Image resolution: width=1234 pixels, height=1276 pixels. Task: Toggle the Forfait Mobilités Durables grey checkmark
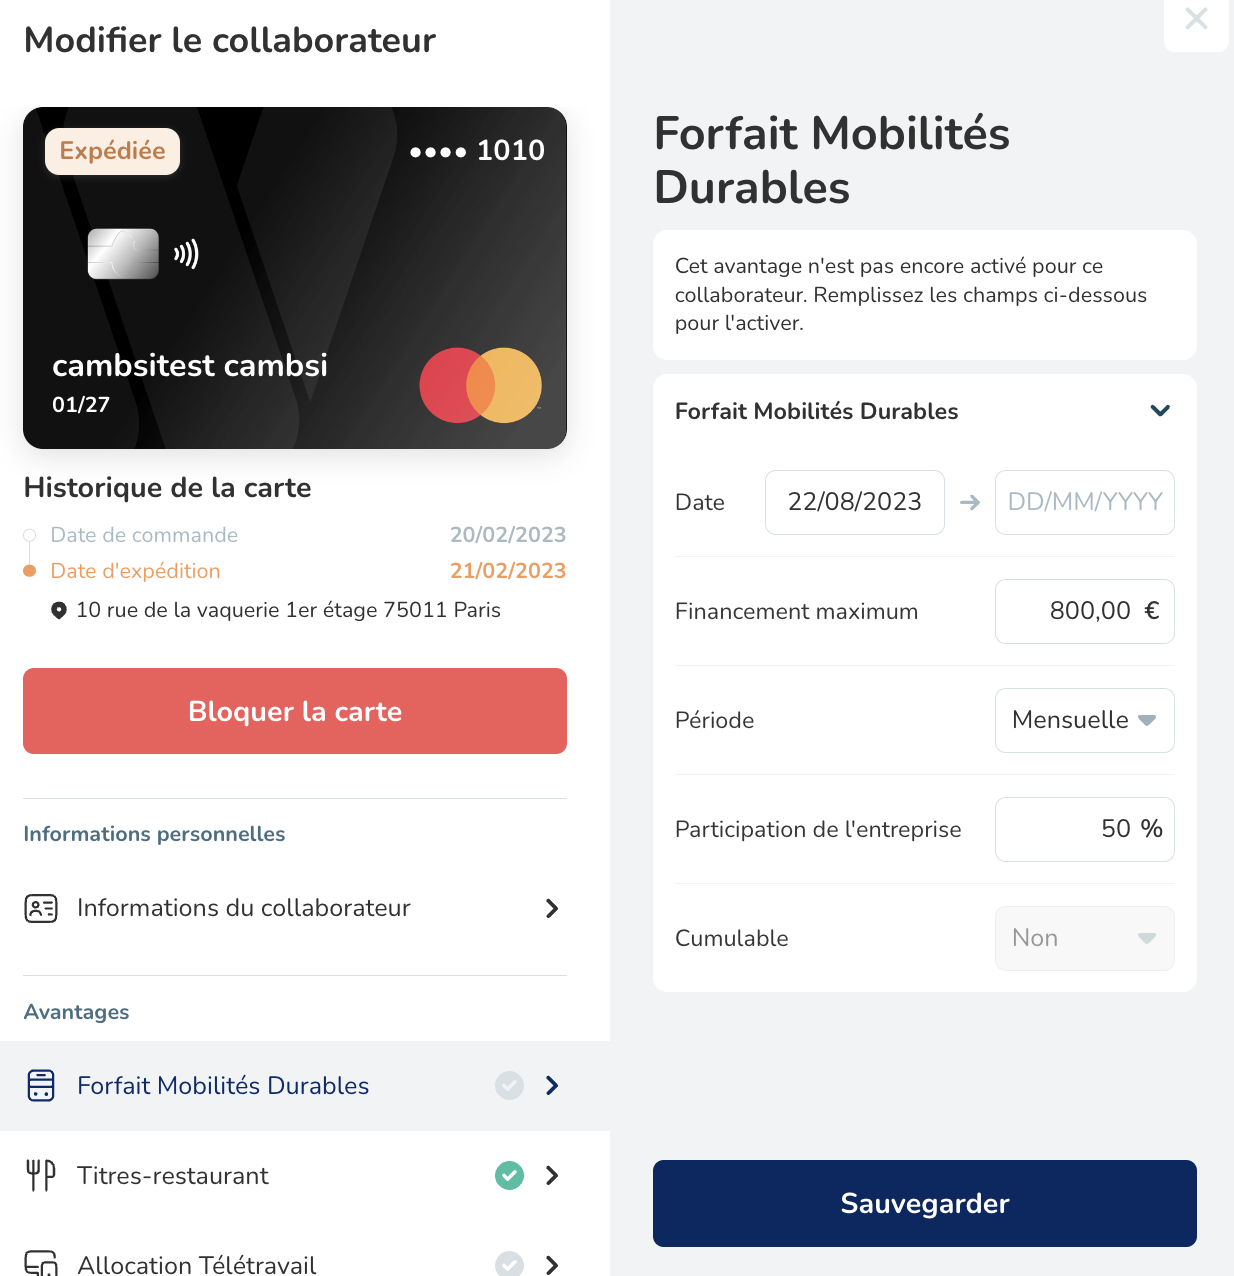pos(510,1085)
